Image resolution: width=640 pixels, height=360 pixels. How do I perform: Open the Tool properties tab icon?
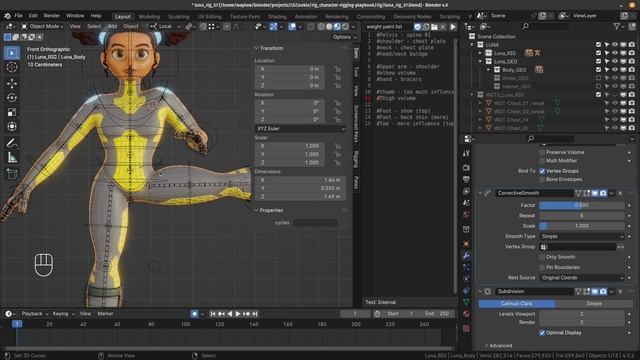[x=466, y=153]
